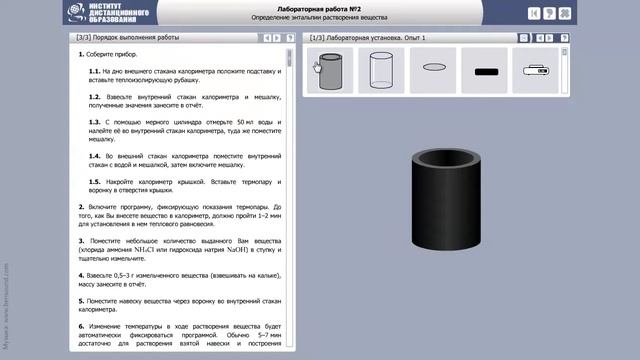Click the title 'Лабораторная работа №2'

(x=319, y=9)
